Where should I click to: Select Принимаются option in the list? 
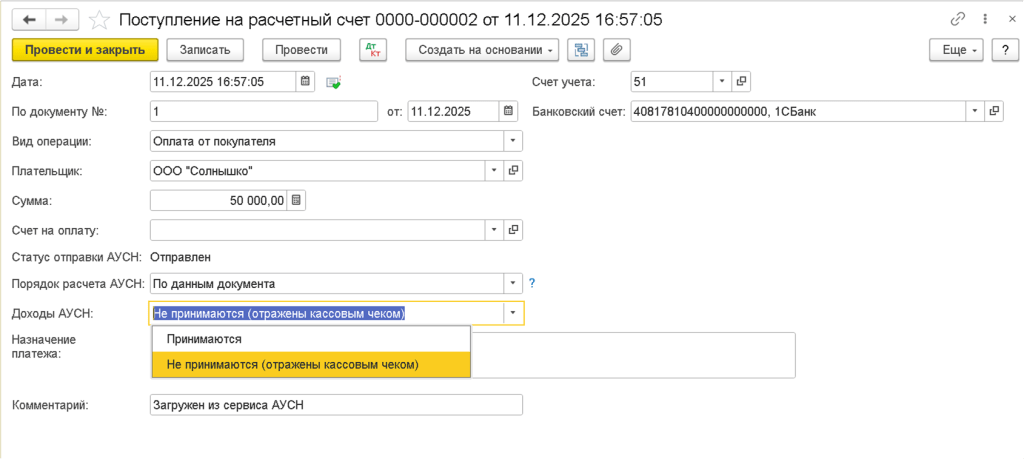click(x=204, y=339)
